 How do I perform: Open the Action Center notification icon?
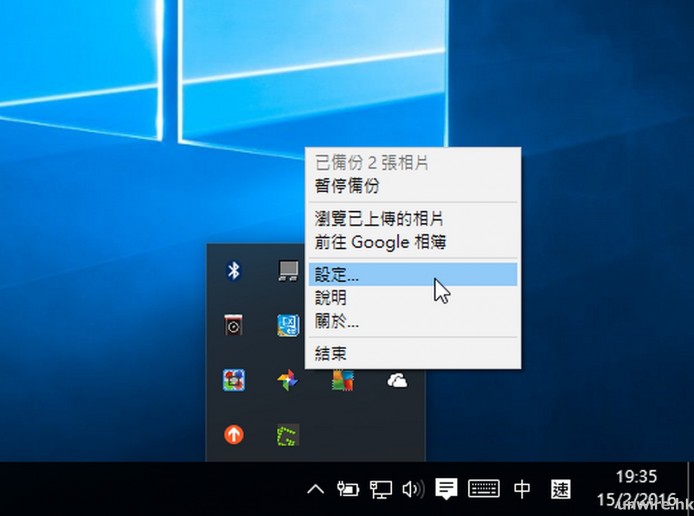(446, 489)
